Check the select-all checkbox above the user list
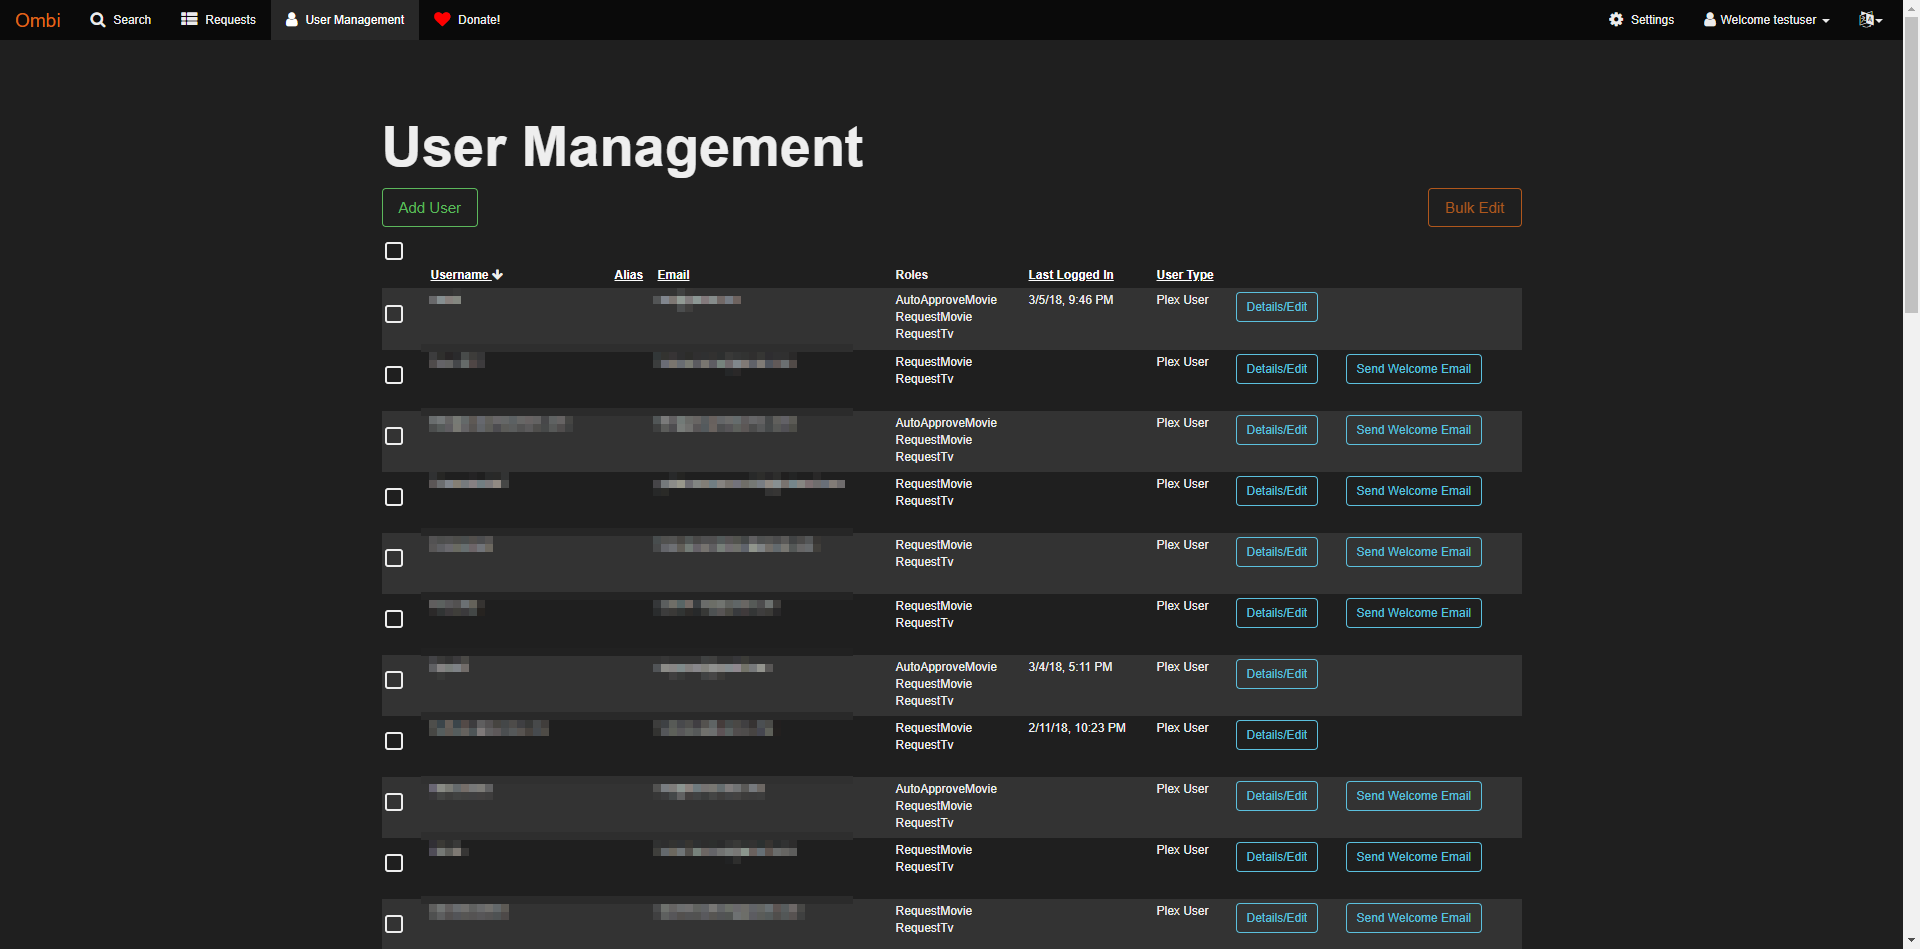This screenshot has height=949, width=1920. click(x=393, y=251)
